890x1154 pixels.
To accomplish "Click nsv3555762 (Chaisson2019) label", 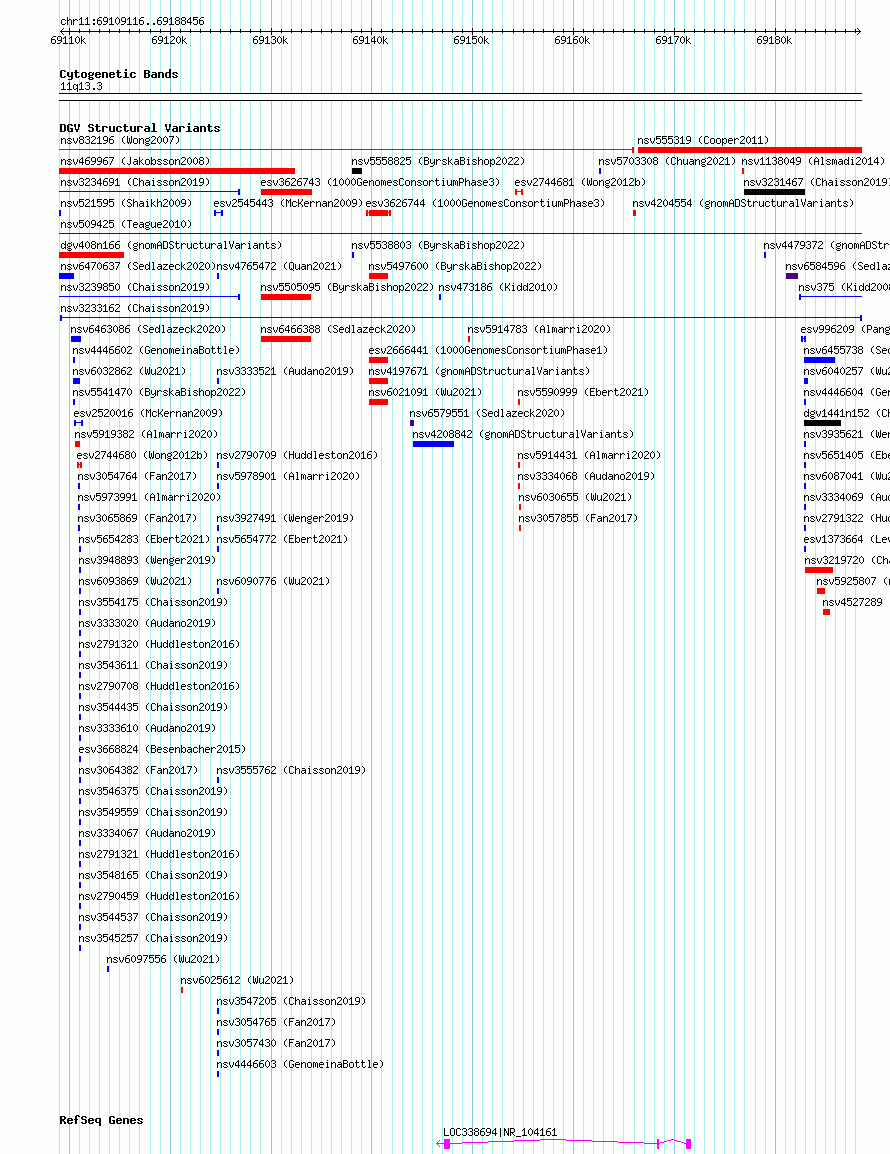I will pos(292,771).
